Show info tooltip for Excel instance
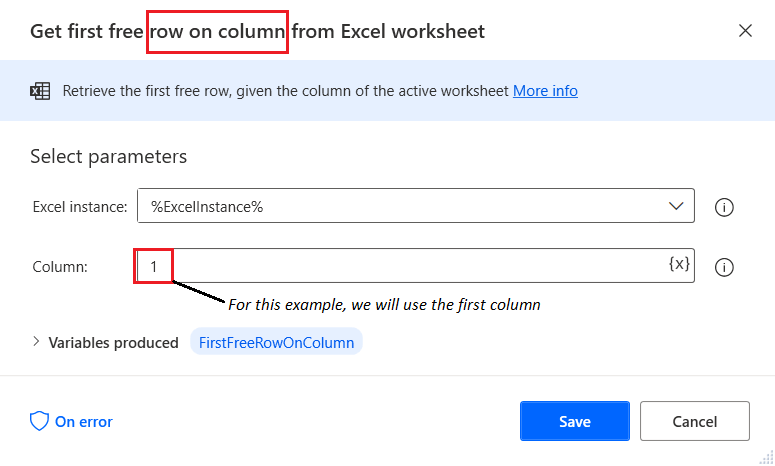This screenshot has width=775, height=466. [x=724, y=207]
